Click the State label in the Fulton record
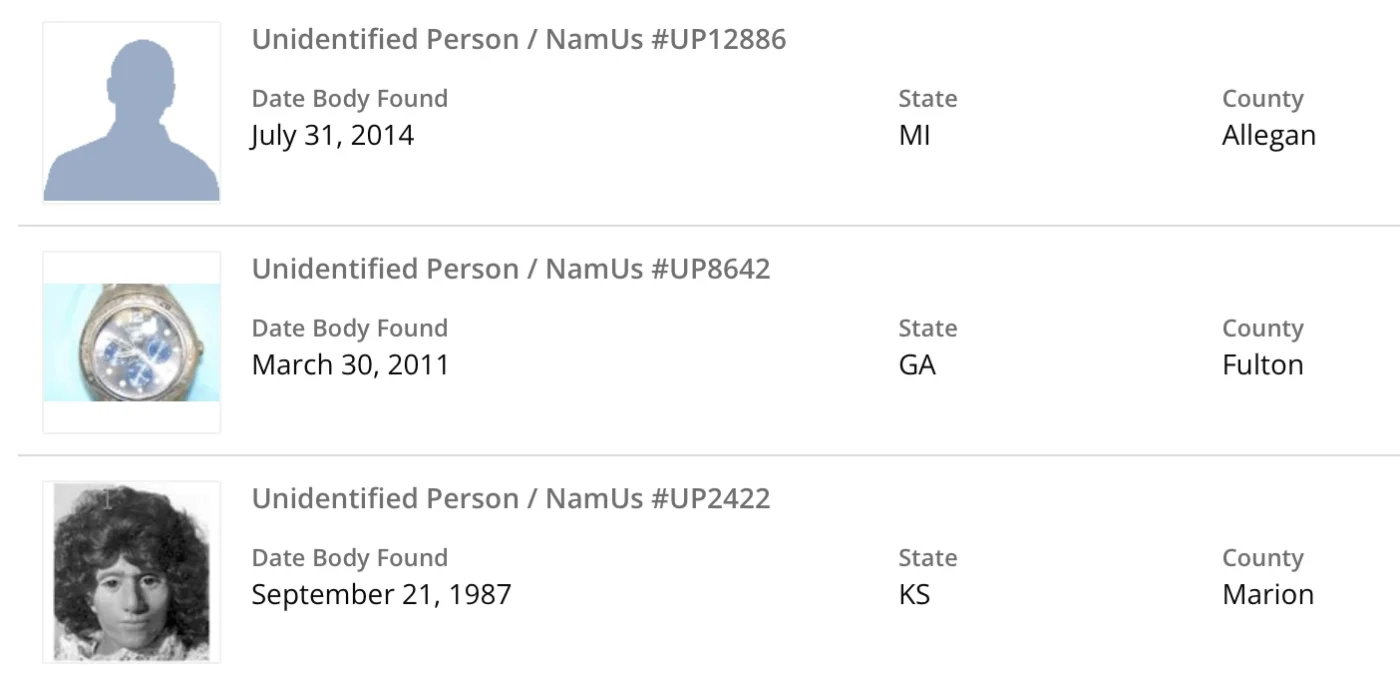1400x680 pixels. [927, 328]
